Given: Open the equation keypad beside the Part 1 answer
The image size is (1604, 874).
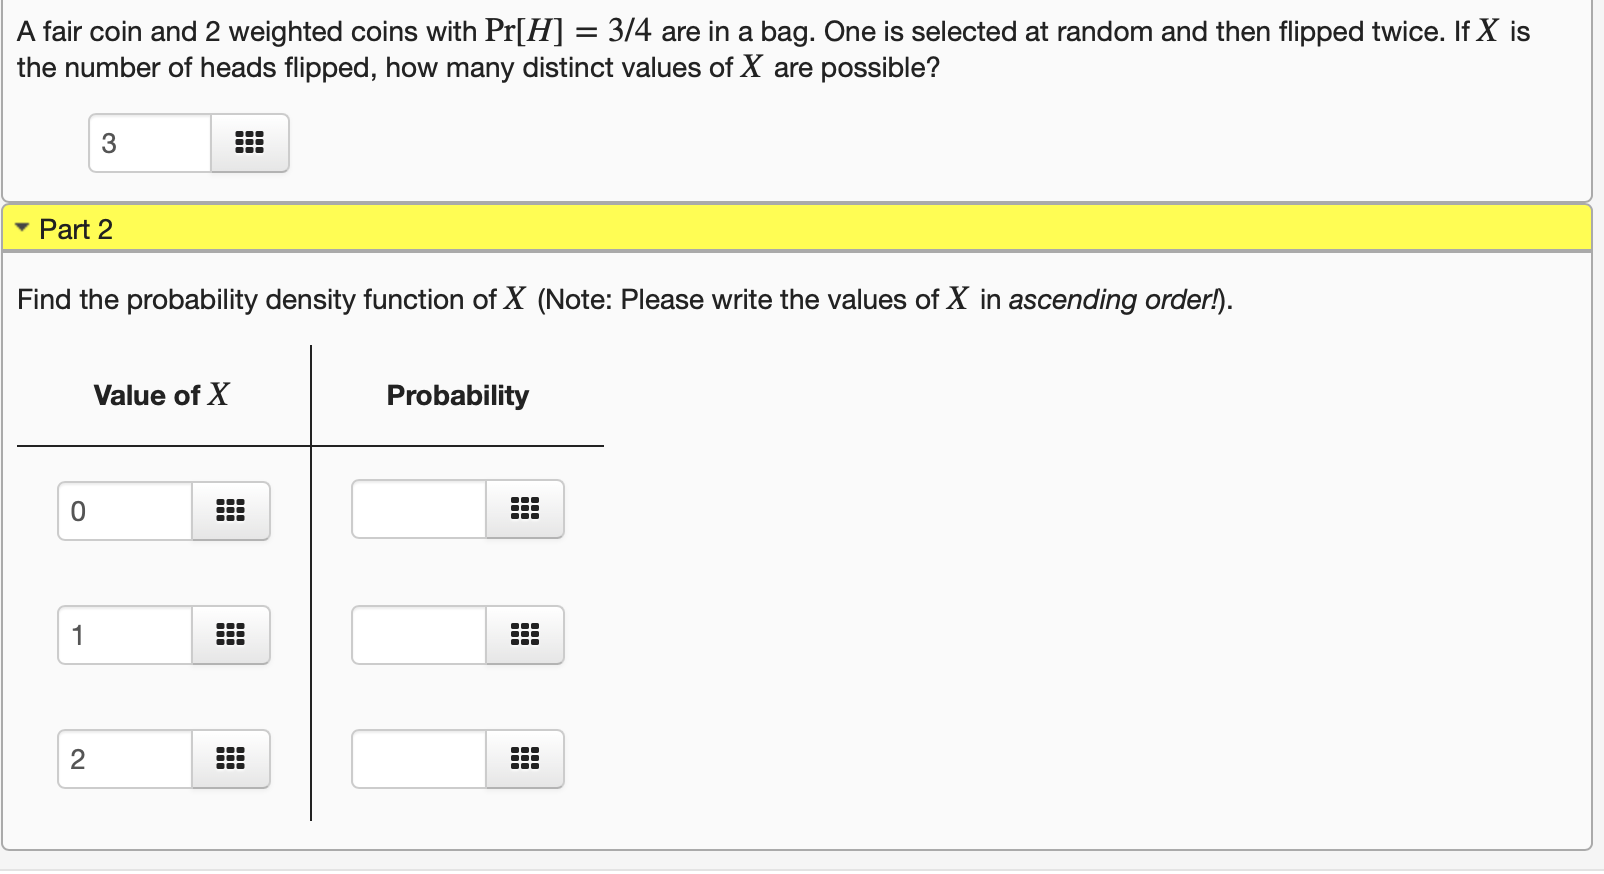Looking at the screenshot, I should click(249, 143).
